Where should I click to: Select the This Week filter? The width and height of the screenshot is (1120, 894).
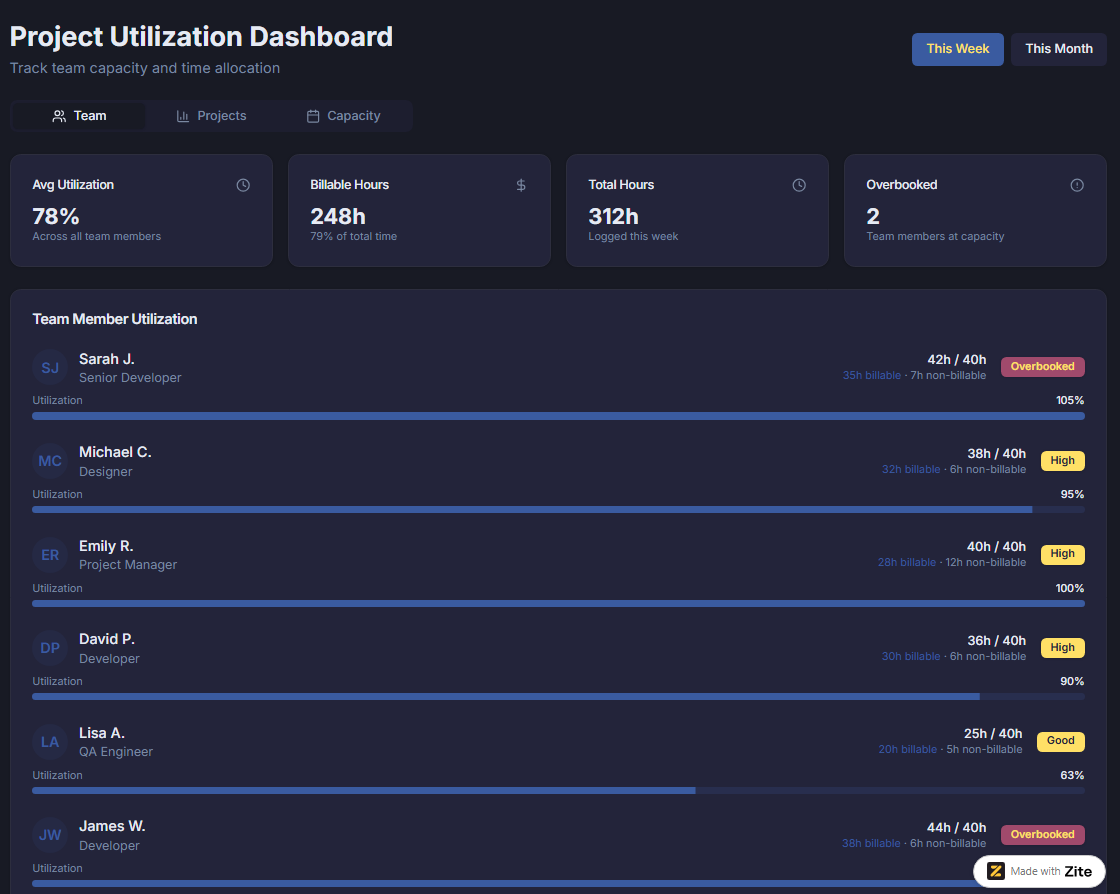[957, 49]
